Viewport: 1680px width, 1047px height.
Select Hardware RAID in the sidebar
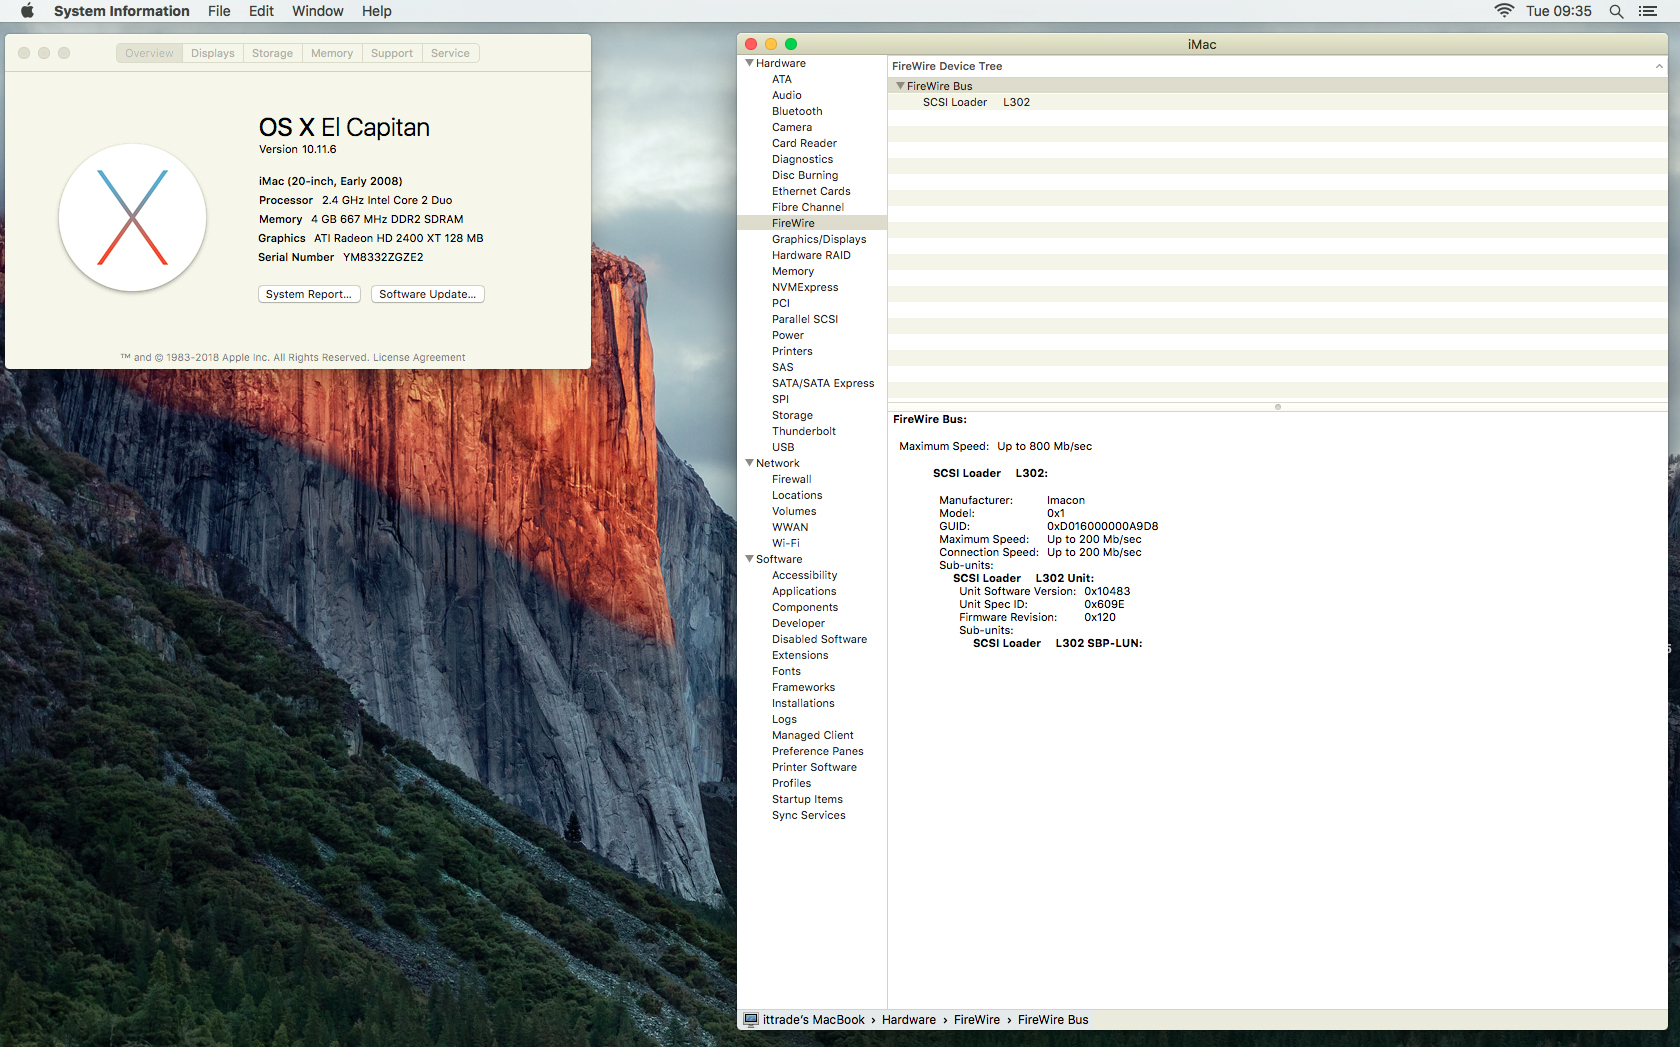(x=812, y=255)
